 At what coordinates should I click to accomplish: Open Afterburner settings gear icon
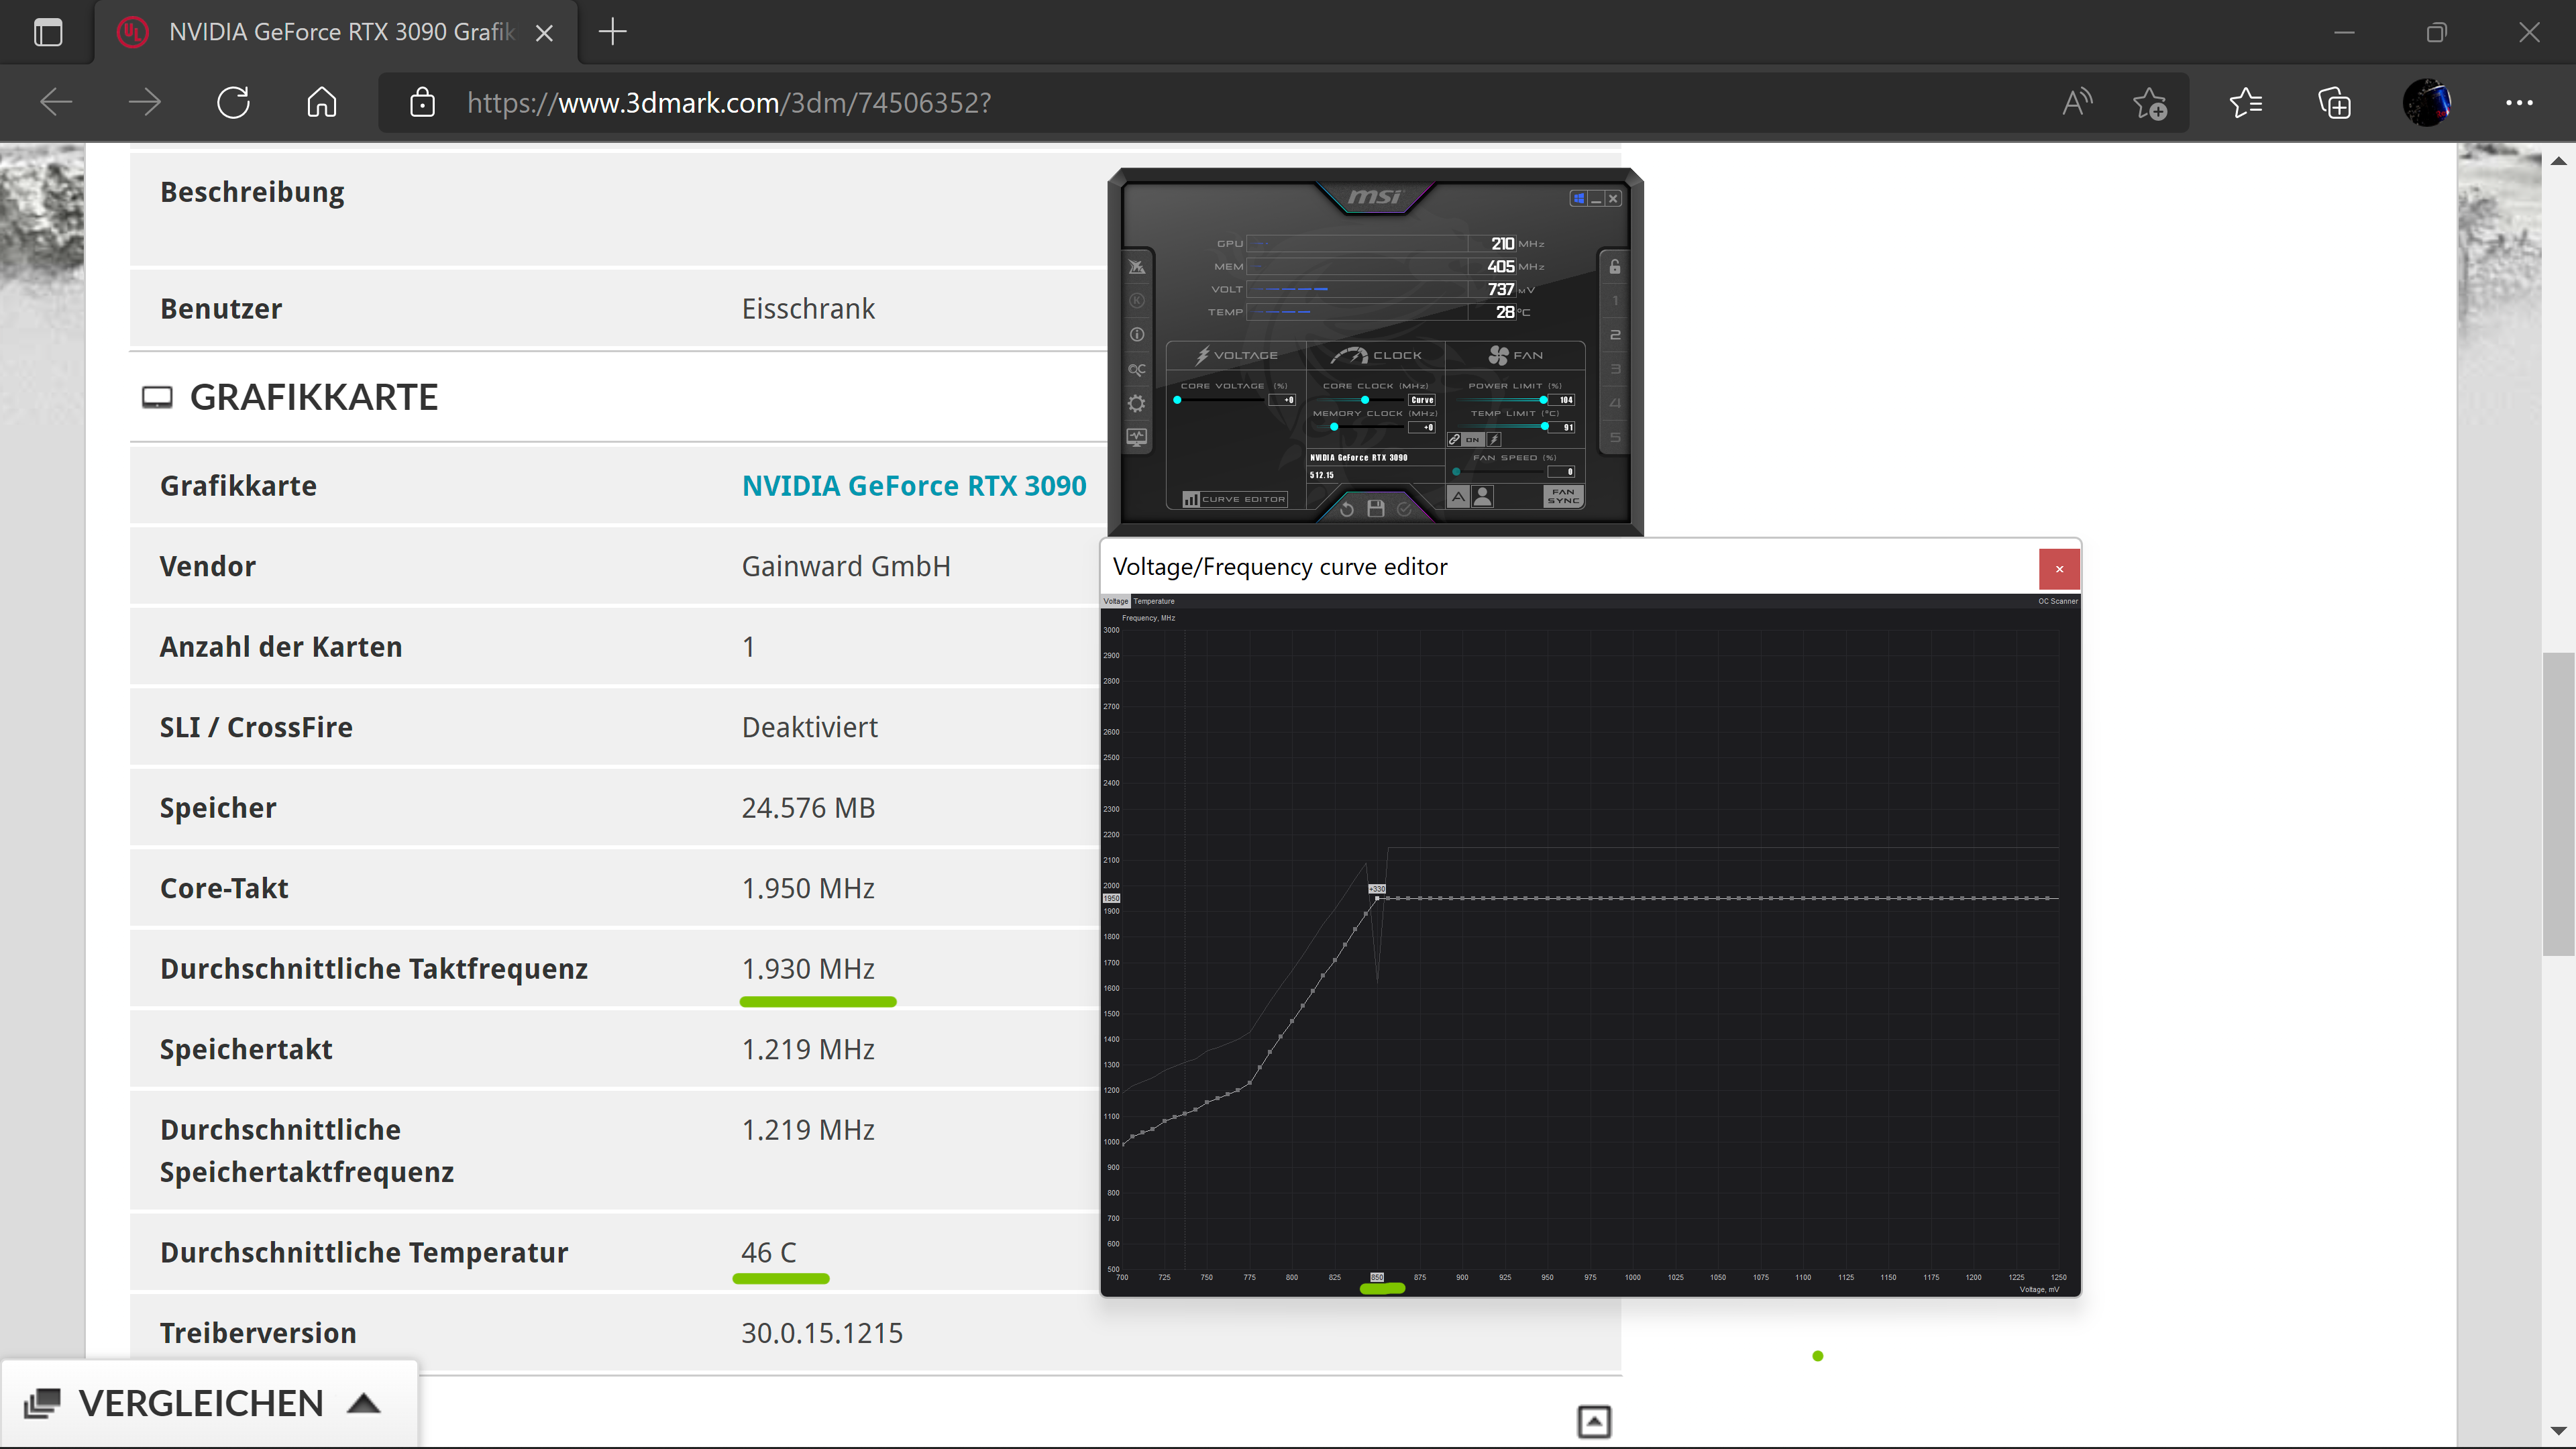click(1137, 404)
